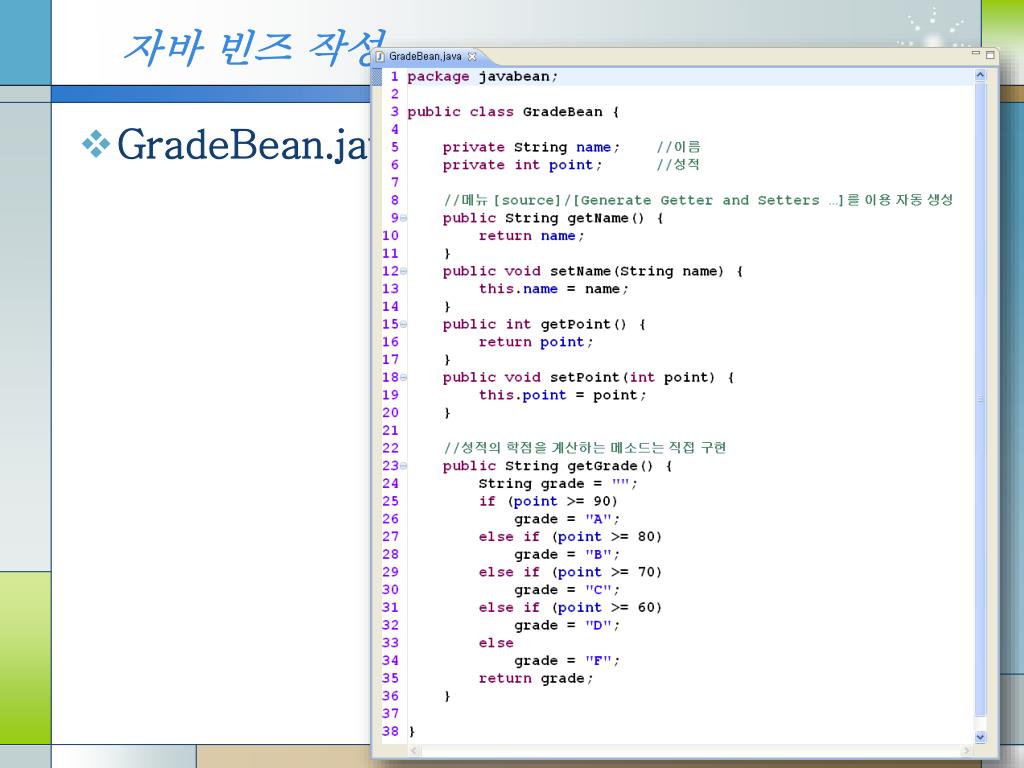Minimize the editor pane
The width and height of the screenshot is (1024, 768).
[976, 54]
